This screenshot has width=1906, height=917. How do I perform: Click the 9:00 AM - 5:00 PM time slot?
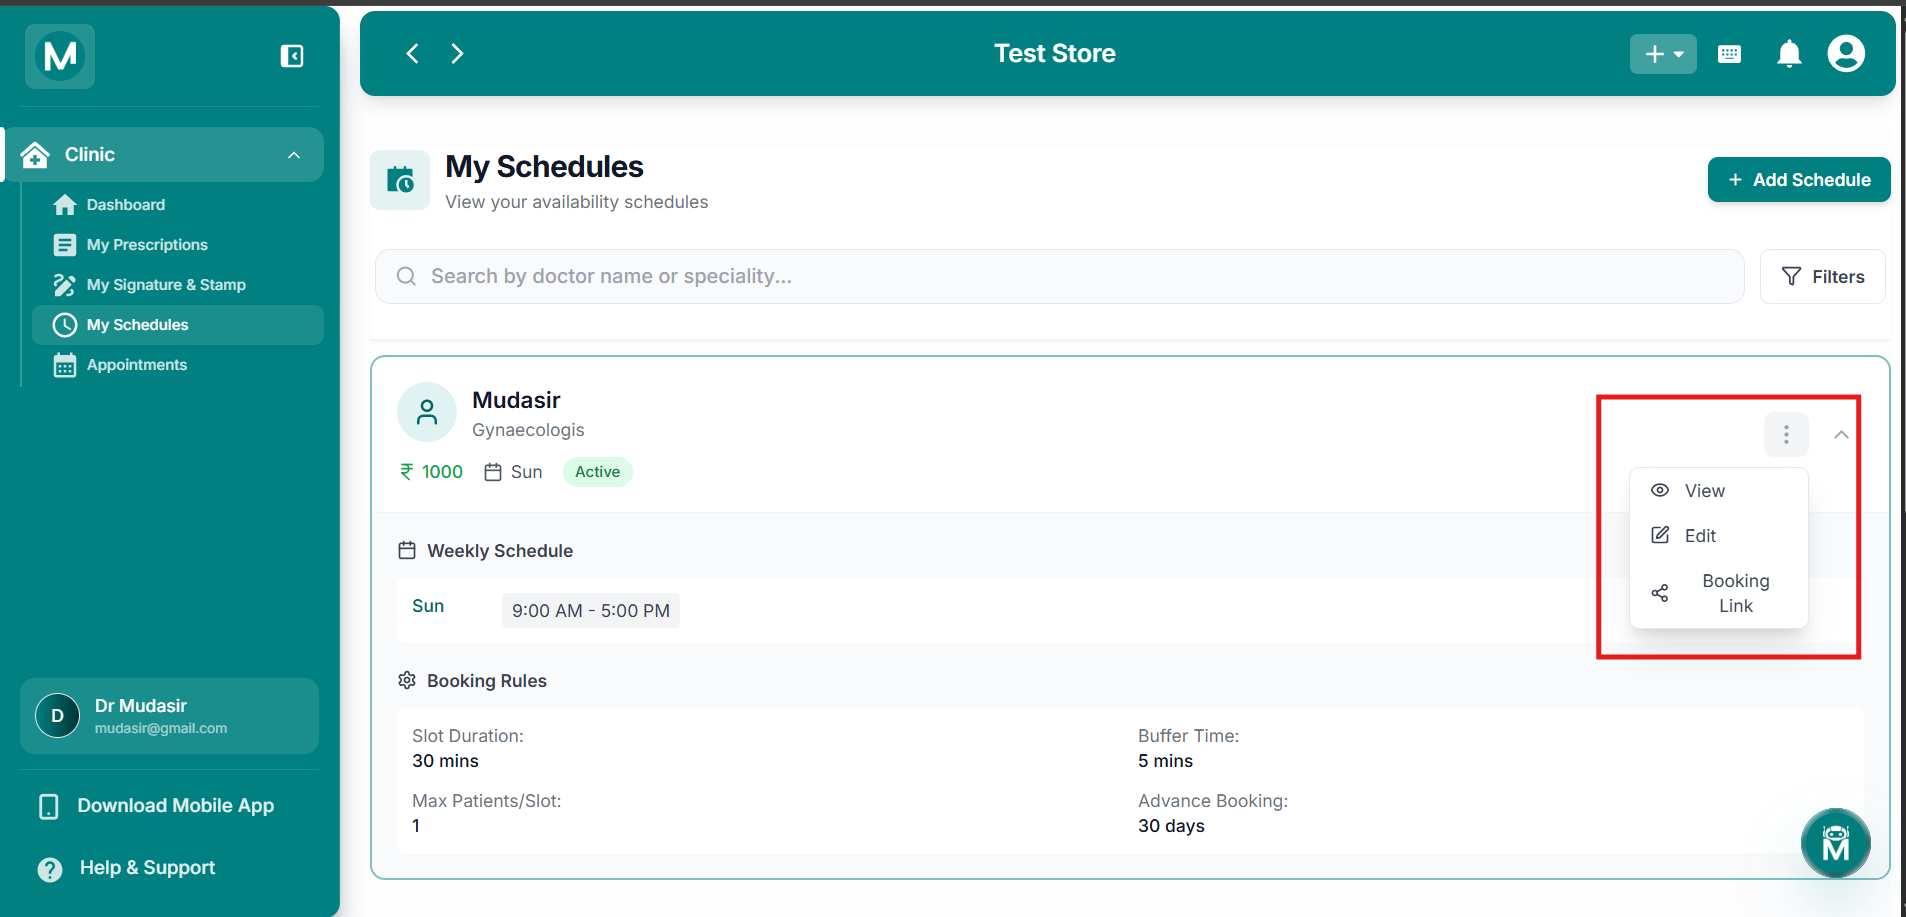tap(591, 611)
